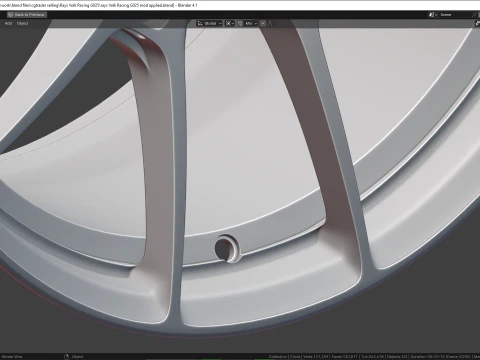
Task: Click the Object hint in status bar
Action: click(77, 356)
